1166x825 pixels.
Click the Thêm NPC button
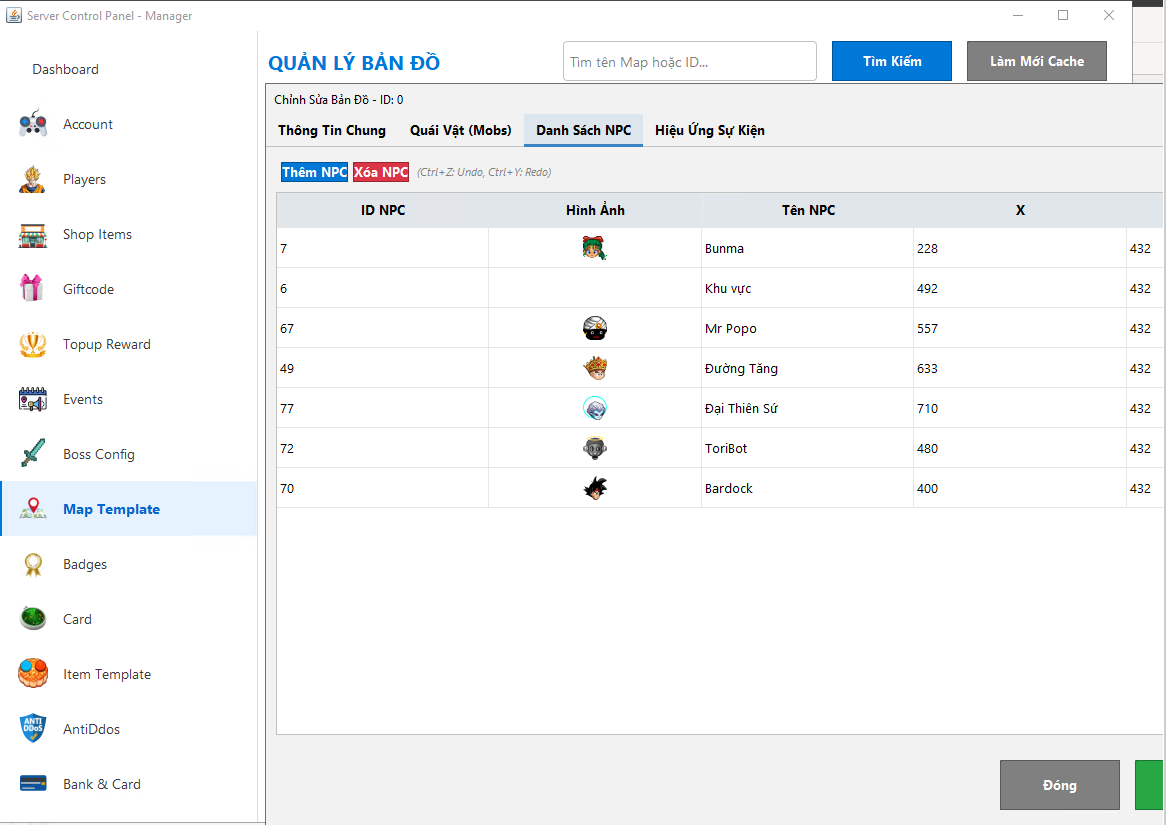pyautogui.click(x=315, y=172)
